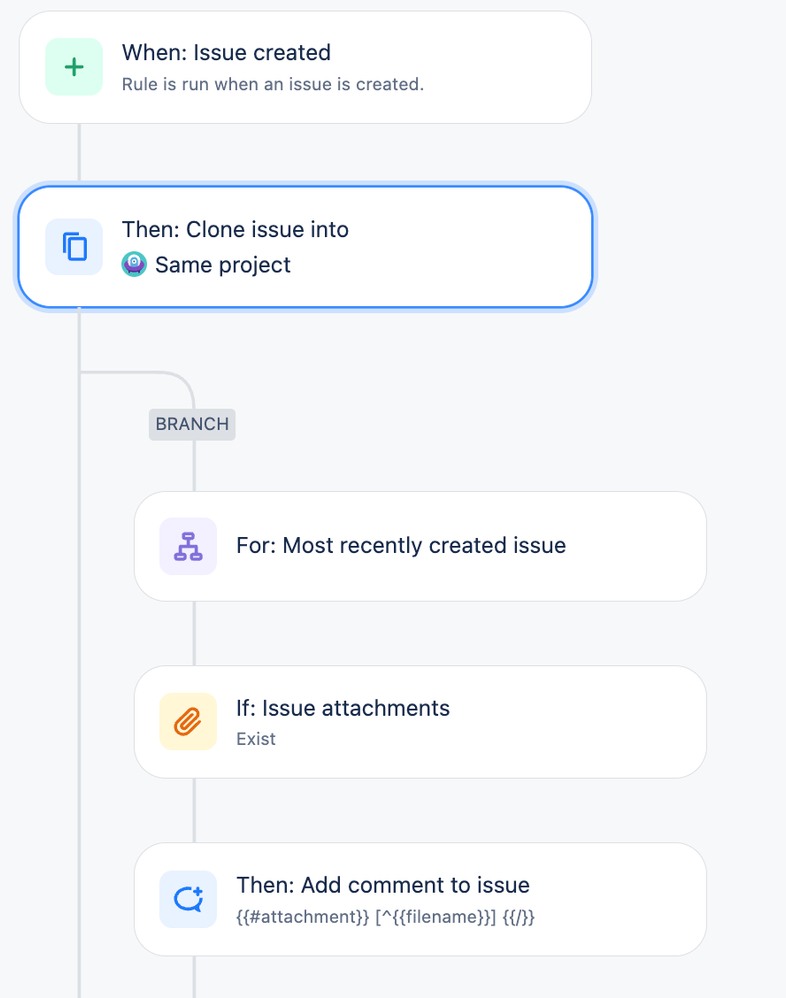Open the For: Most recently created issue card
This screenshot has width=786, height=998.
(x=420, y=546)
